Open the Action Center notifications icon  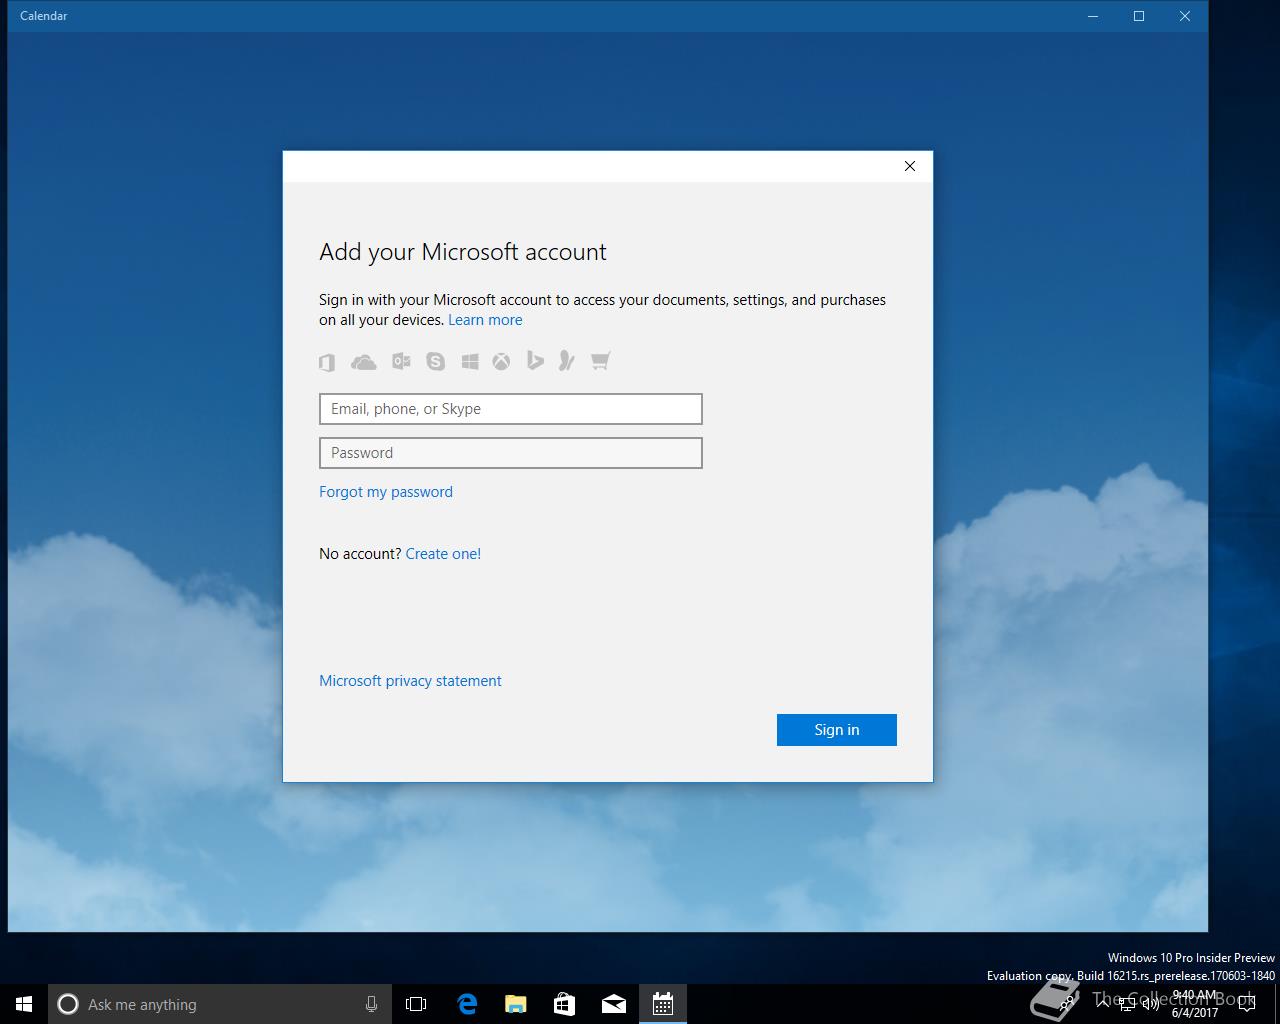click(x=1247, y=1004)
